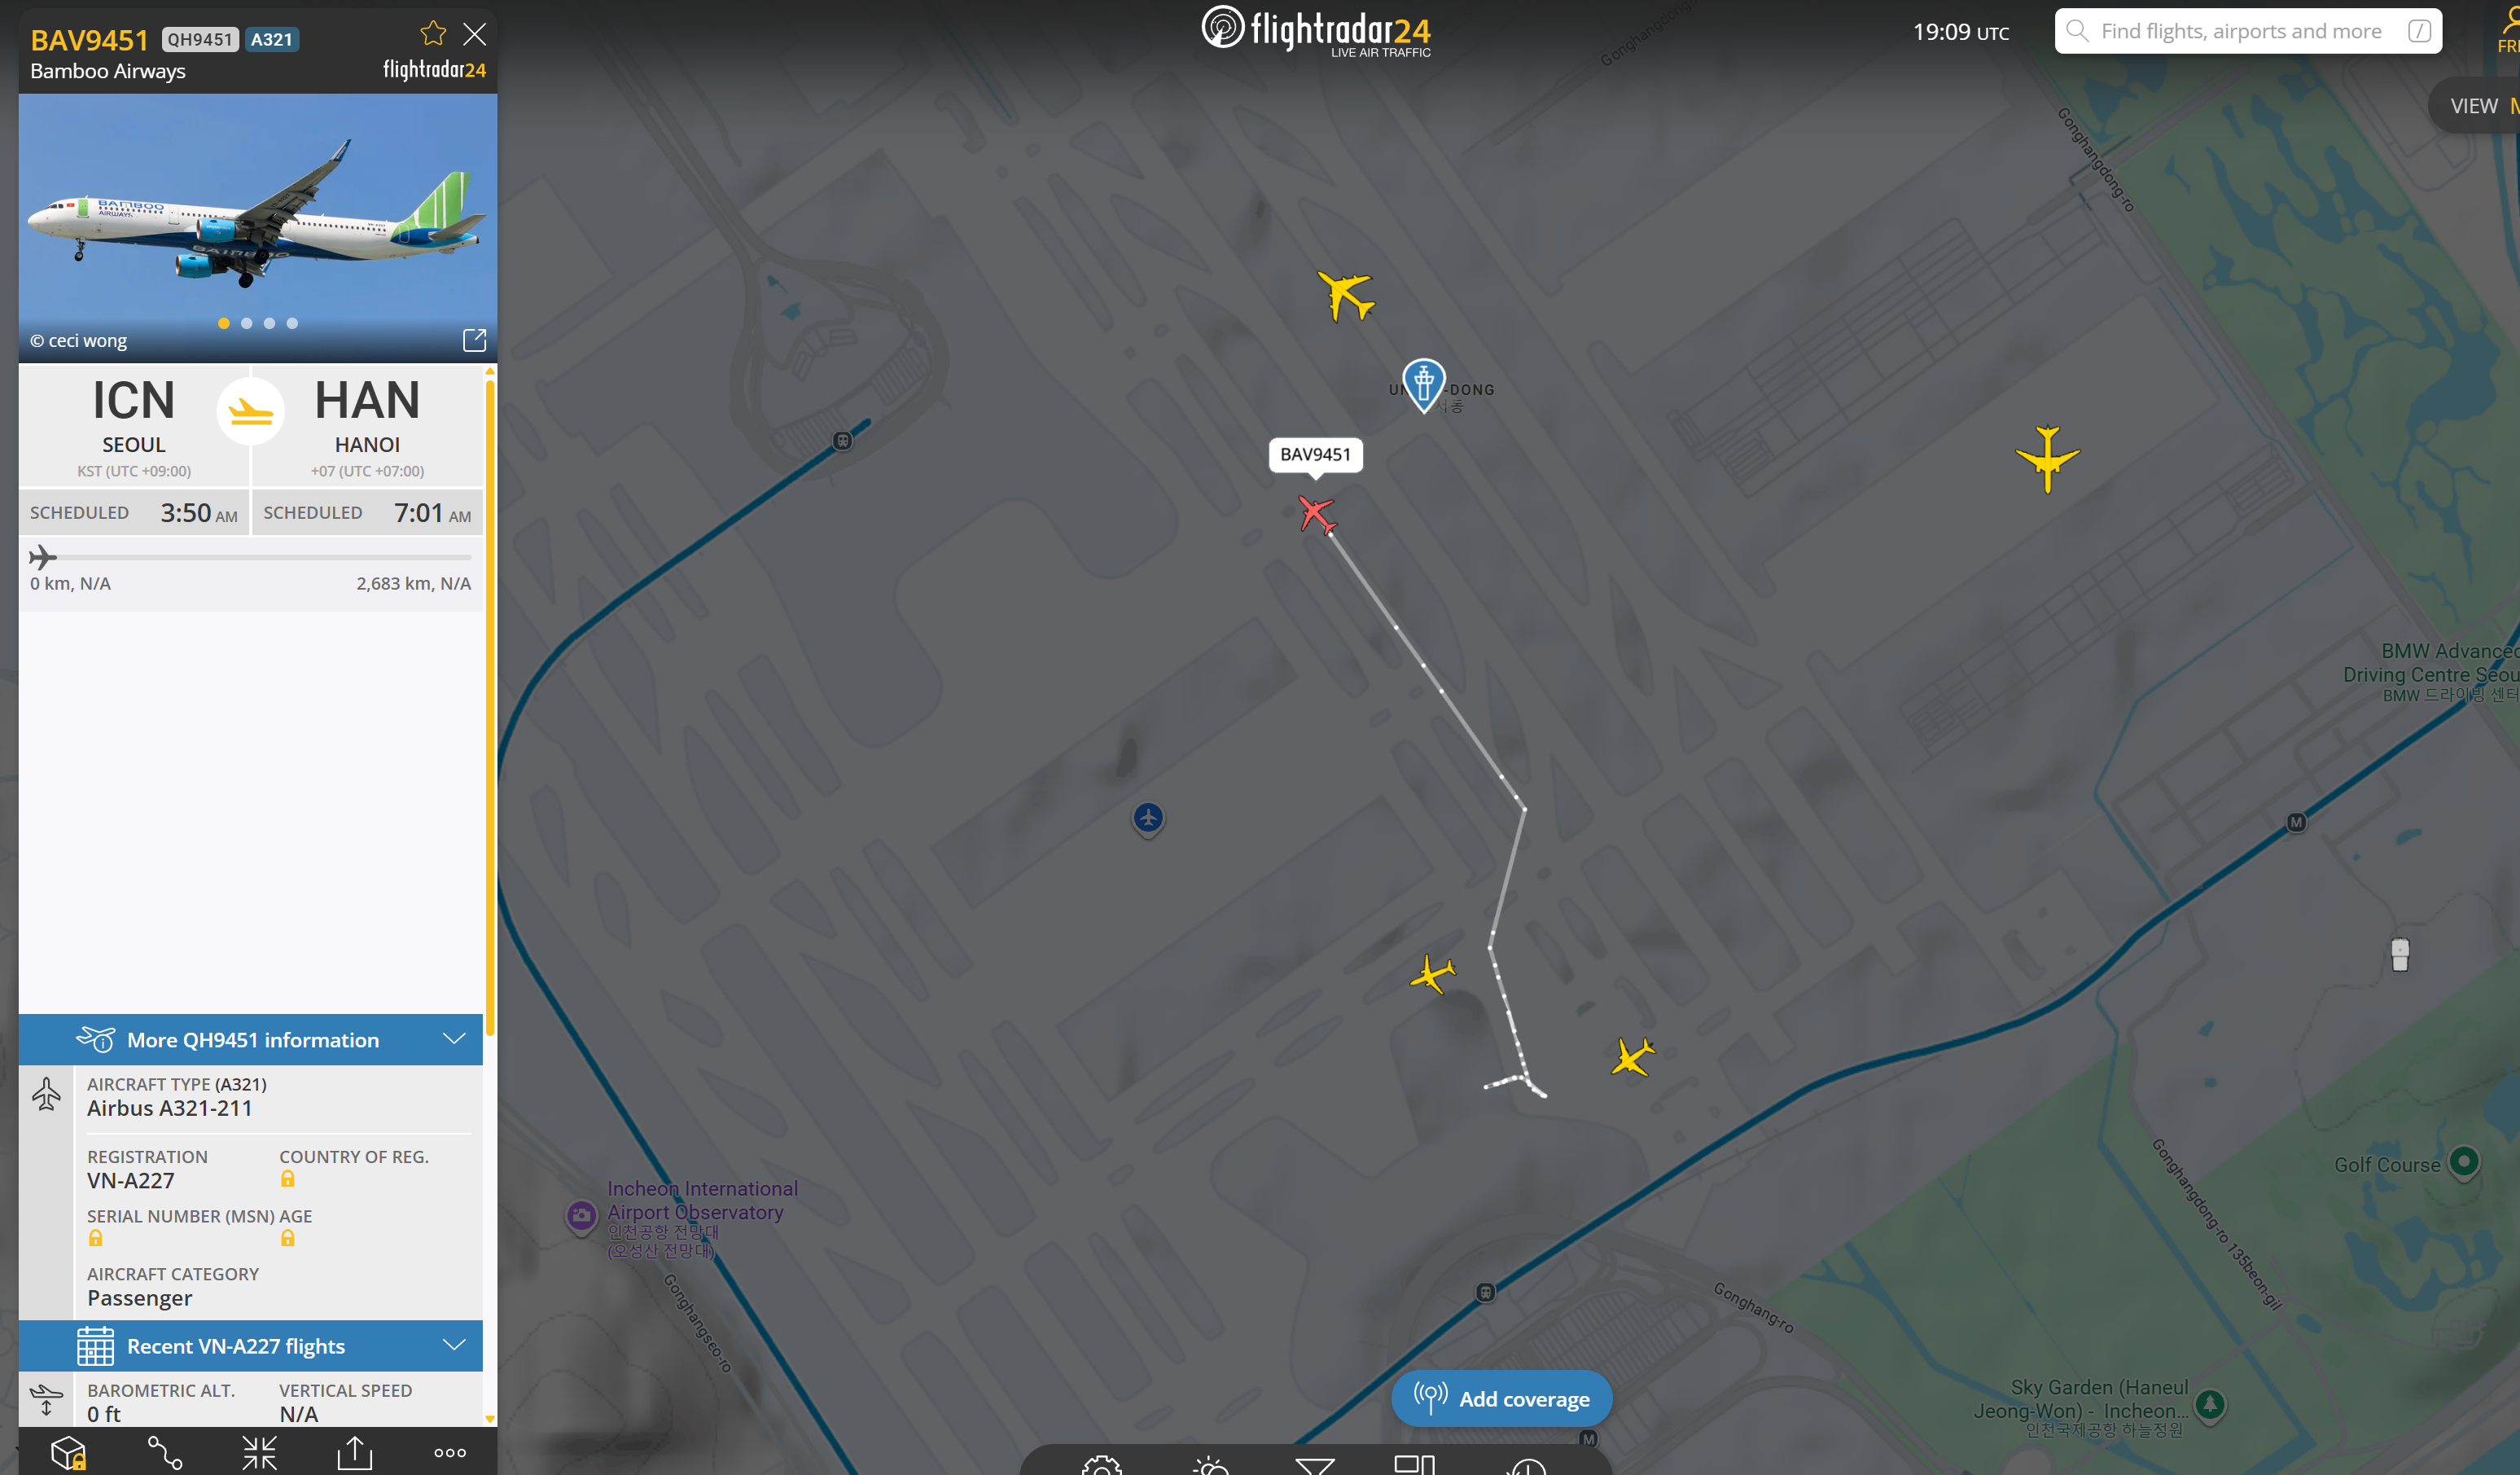The width and height of the screenshot is (2520, 1475).
Task: Collapse Recent VN-A227 flights section
Action: click(454, 1345)
